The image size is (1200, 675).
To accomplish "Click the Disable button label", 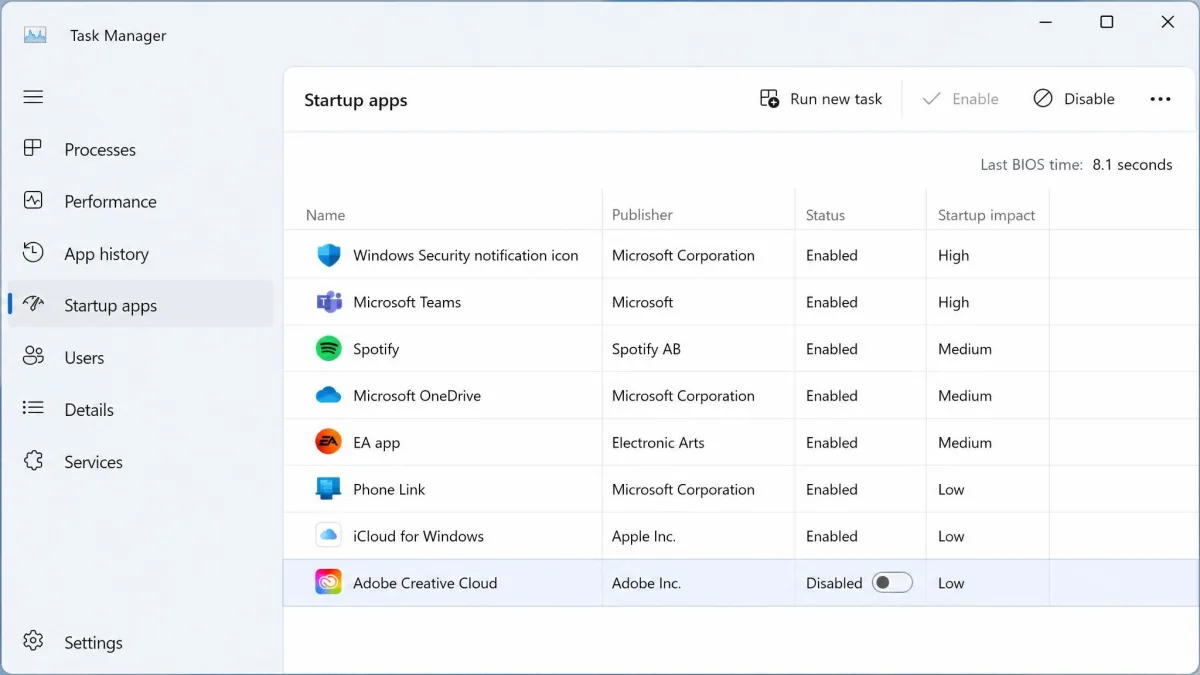I will pyautogui.click(x=1089, y=99).
